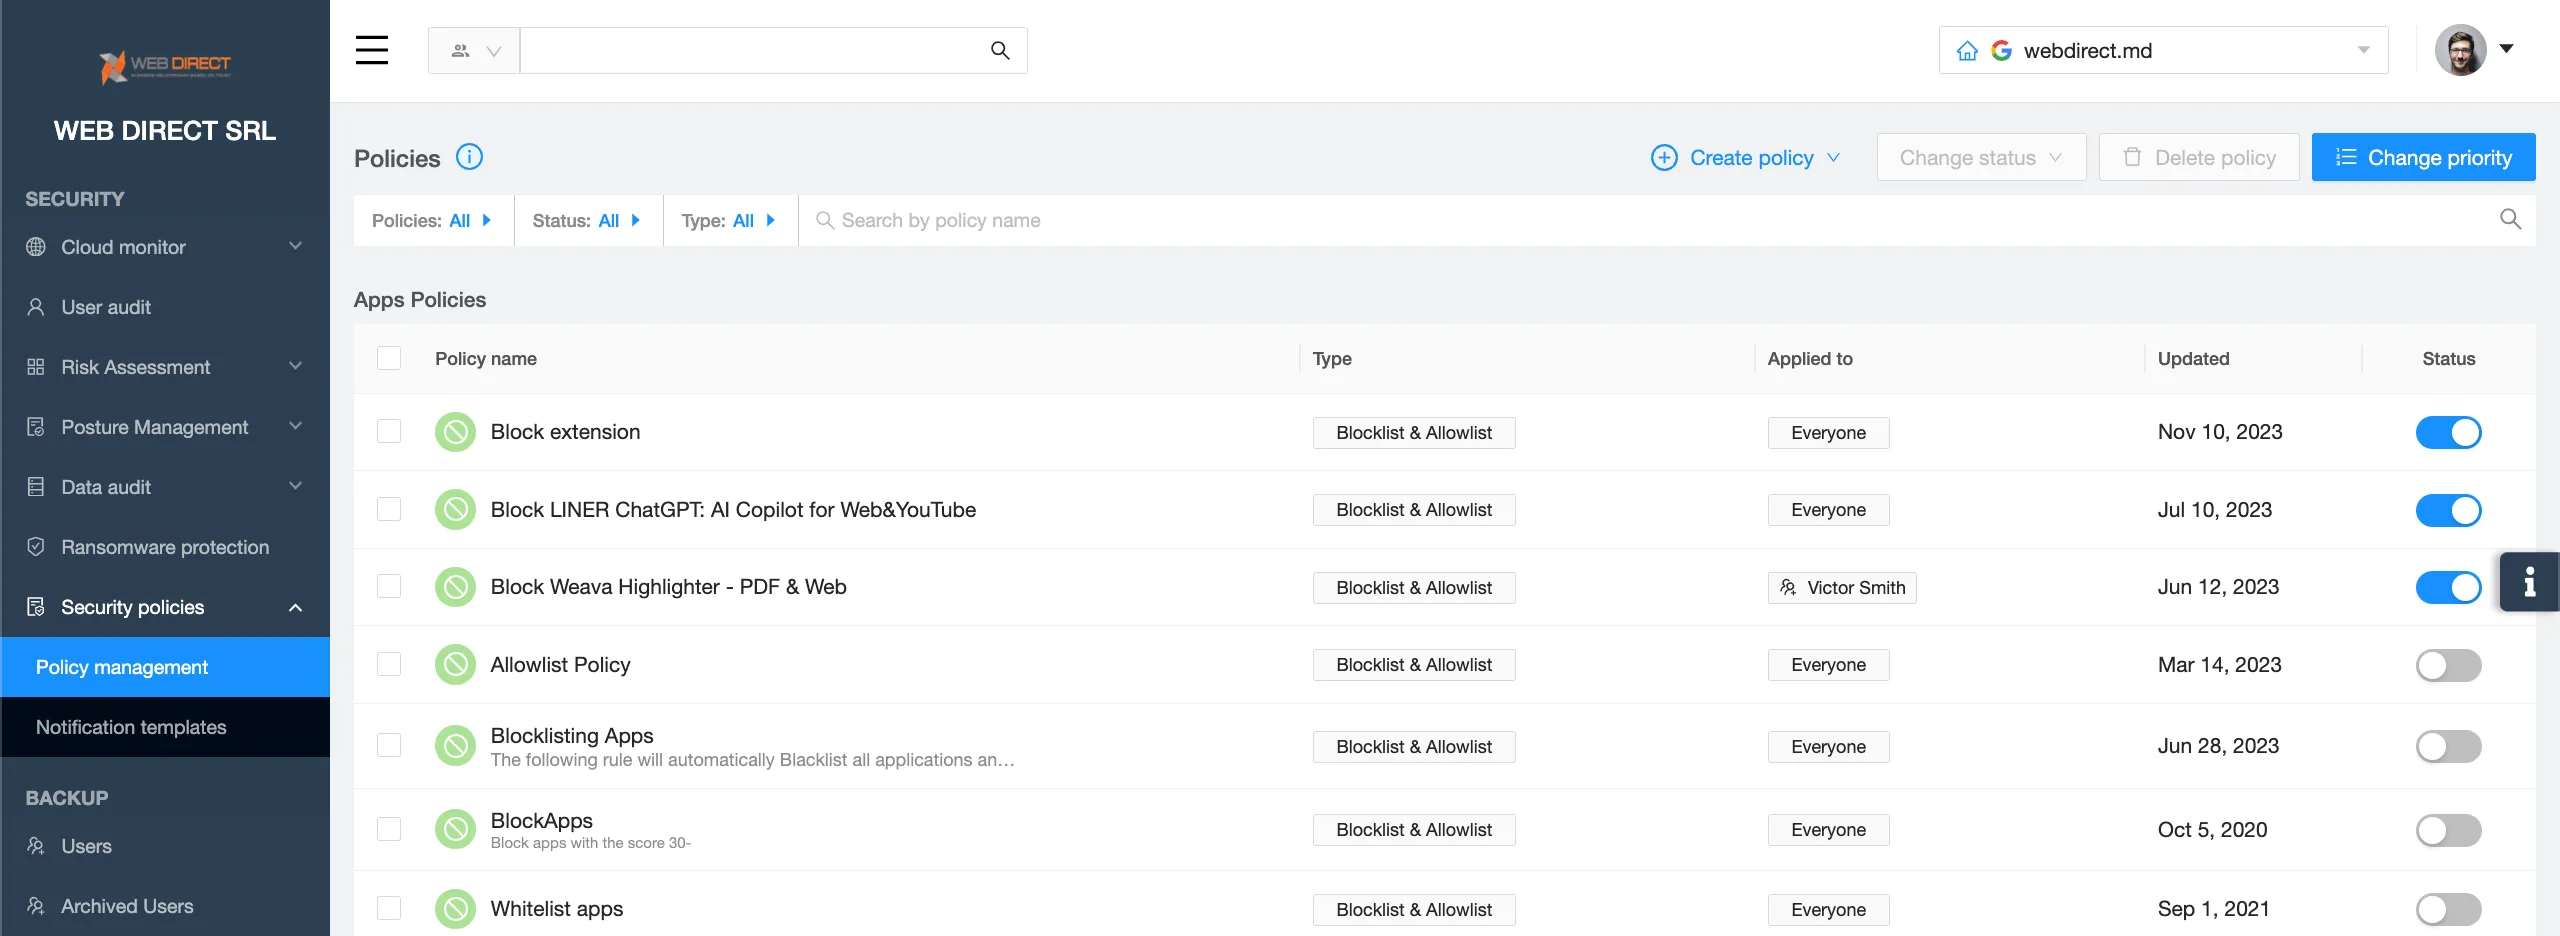Screen dimensions: 2560x936
Task: Click the user profile avatar
Action: [2460, 50]
